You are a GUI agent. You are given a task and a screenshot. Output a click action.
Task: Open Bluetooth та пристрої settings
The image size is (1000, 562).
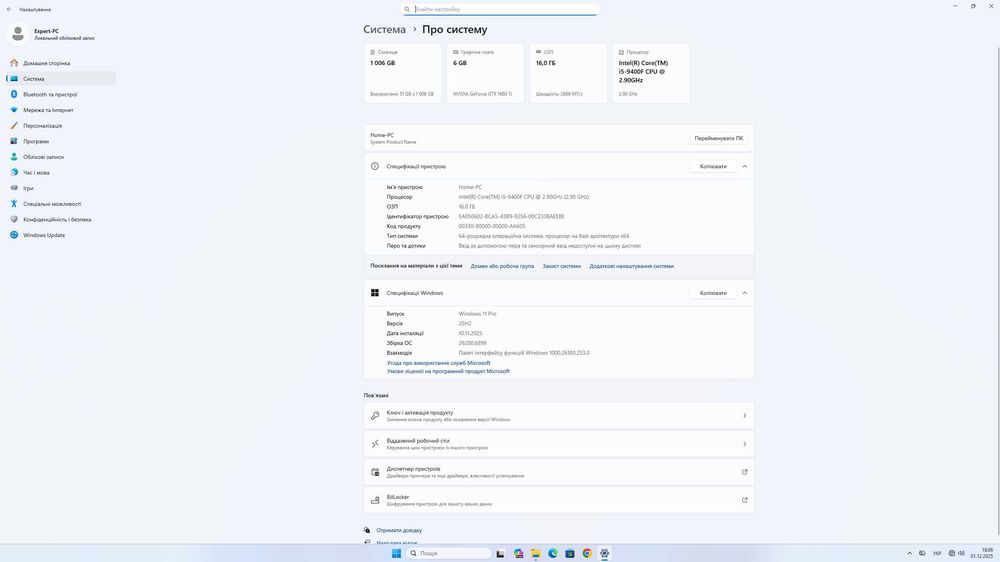(x=61, y=94)
